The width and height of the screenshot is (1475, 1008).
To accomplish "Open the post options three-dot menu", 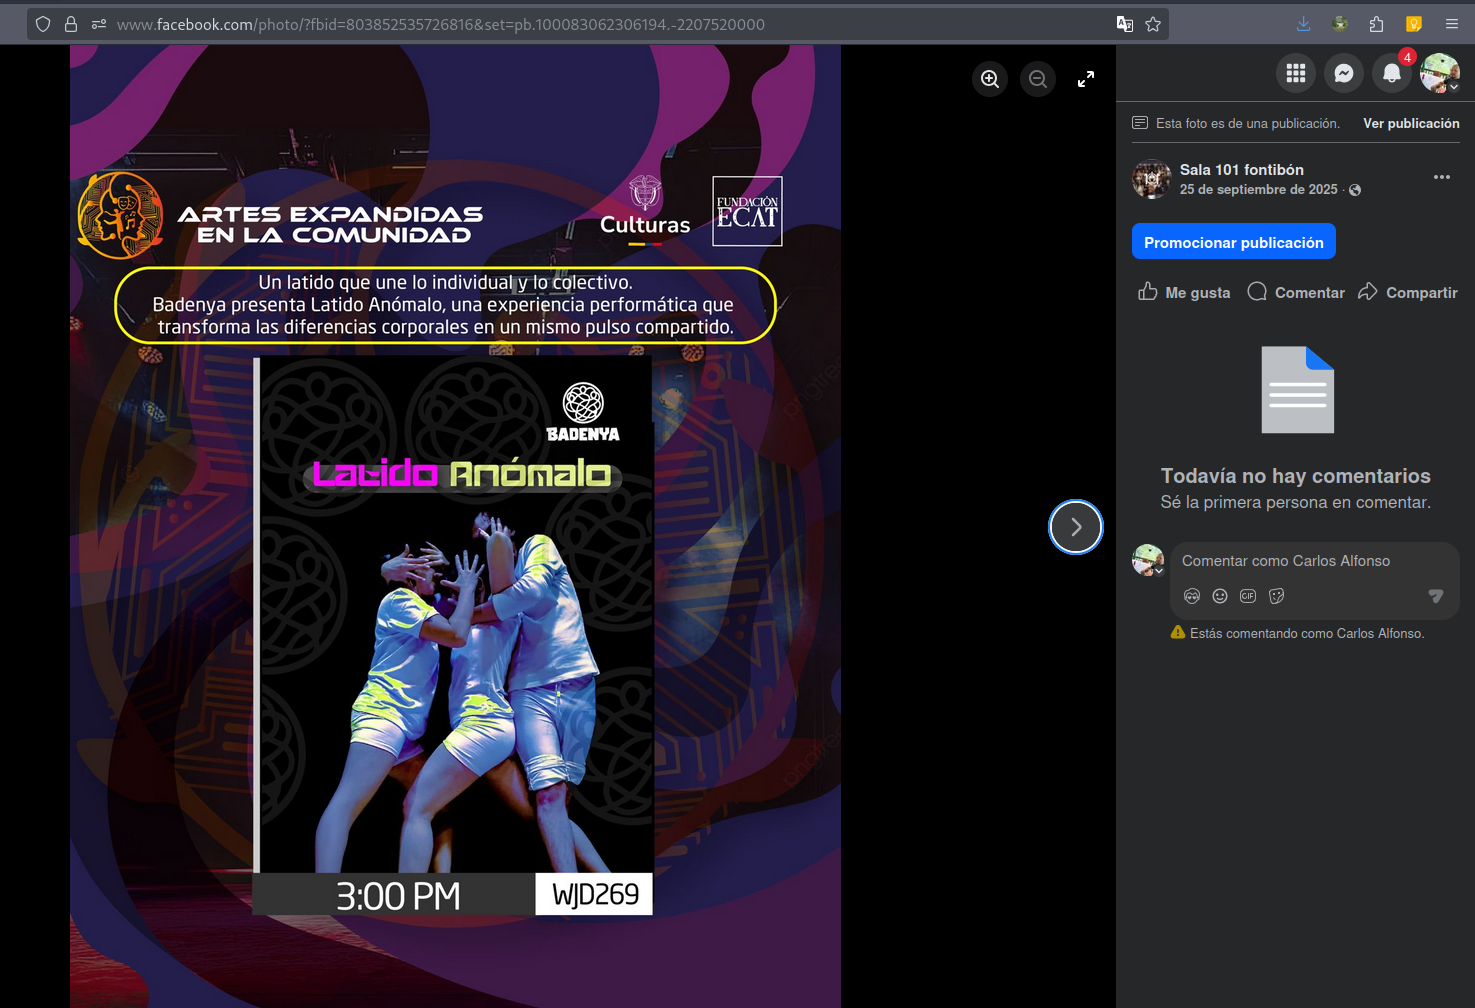I will point(1442,177).
